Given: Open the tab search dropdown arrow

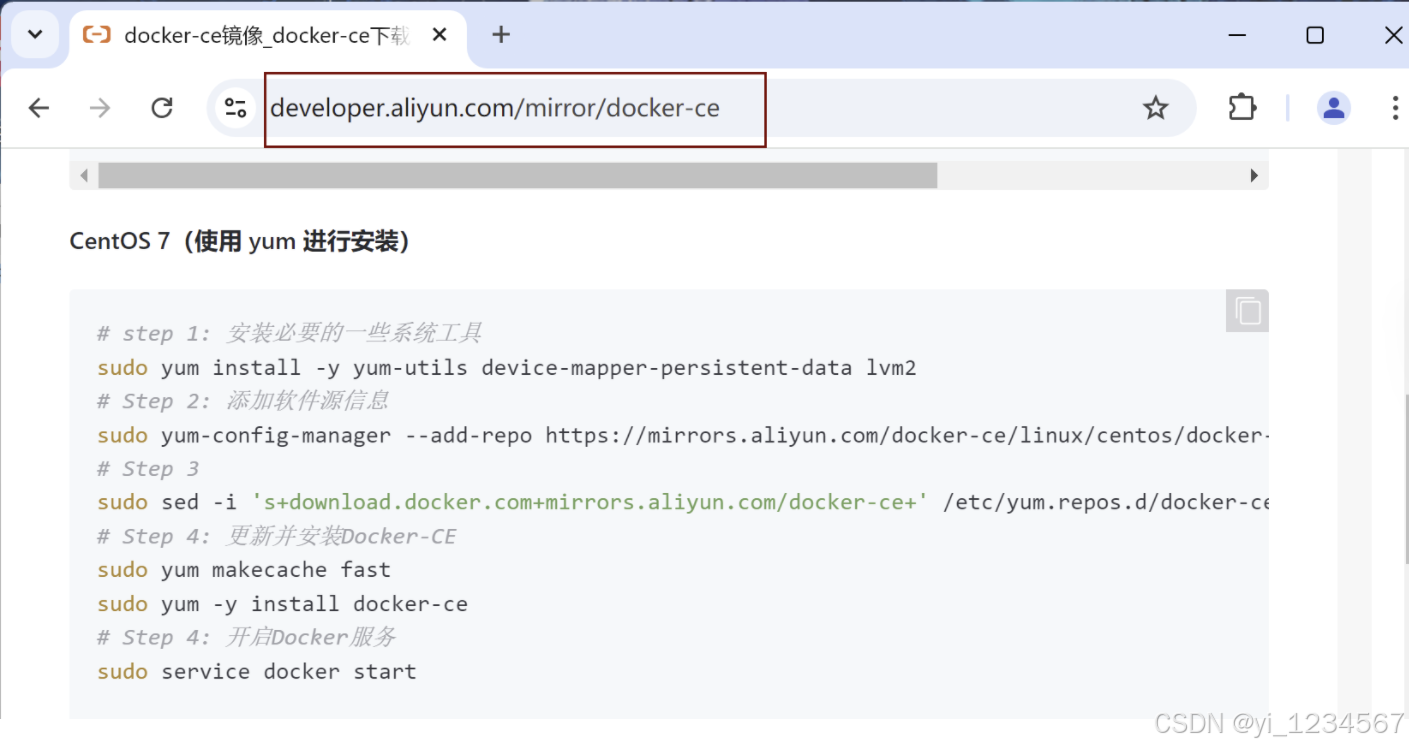Looking at the screenshot, I should pos(35,35).
